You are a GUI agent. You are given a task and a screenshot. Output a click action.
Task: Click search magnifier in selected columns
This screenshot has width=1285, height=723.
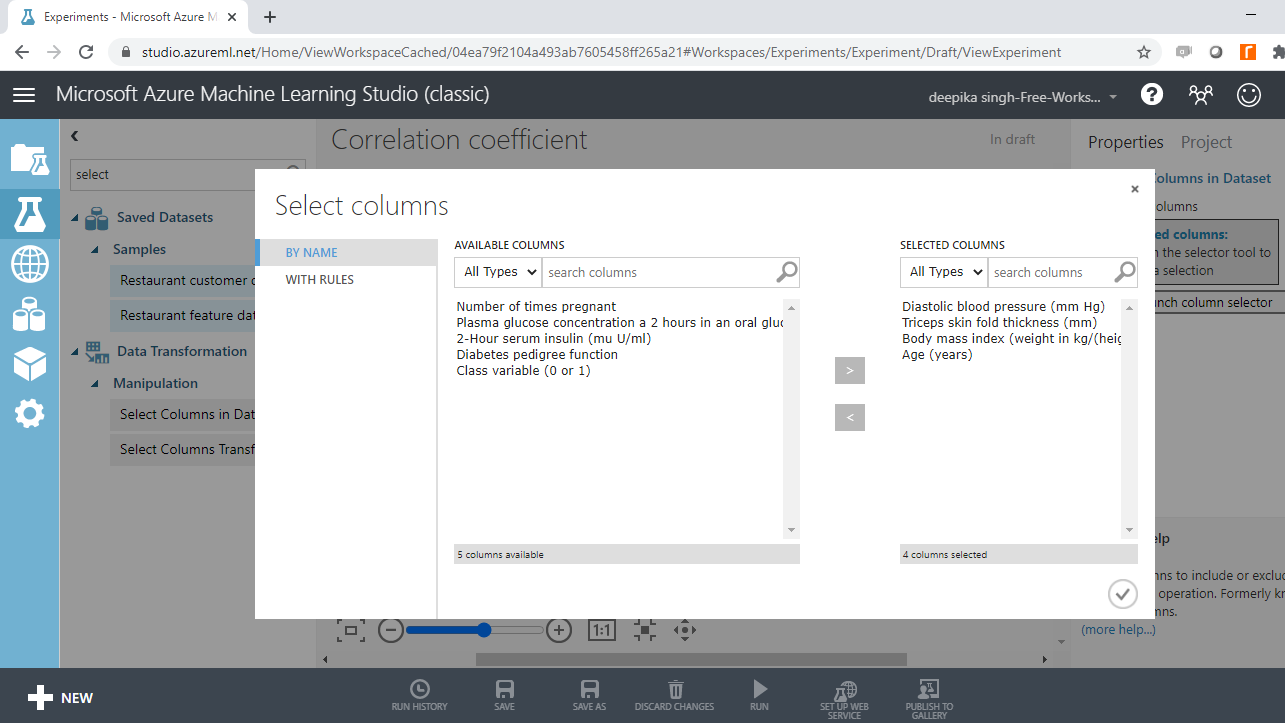point(1125,272)
